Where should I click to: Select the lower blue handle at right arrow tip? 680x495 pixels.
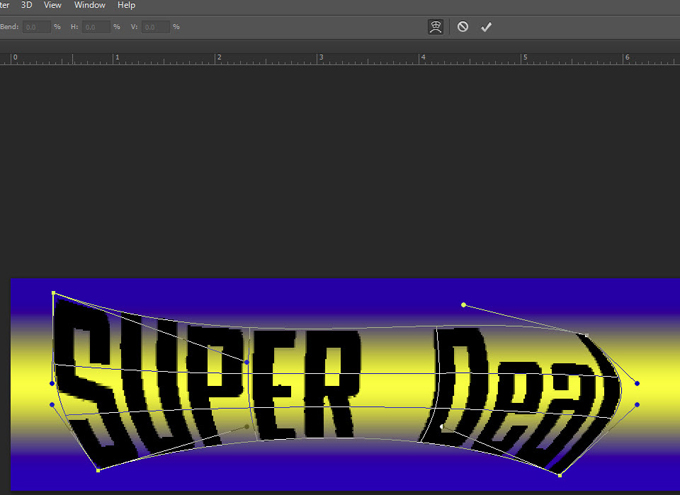coord(637,405)
